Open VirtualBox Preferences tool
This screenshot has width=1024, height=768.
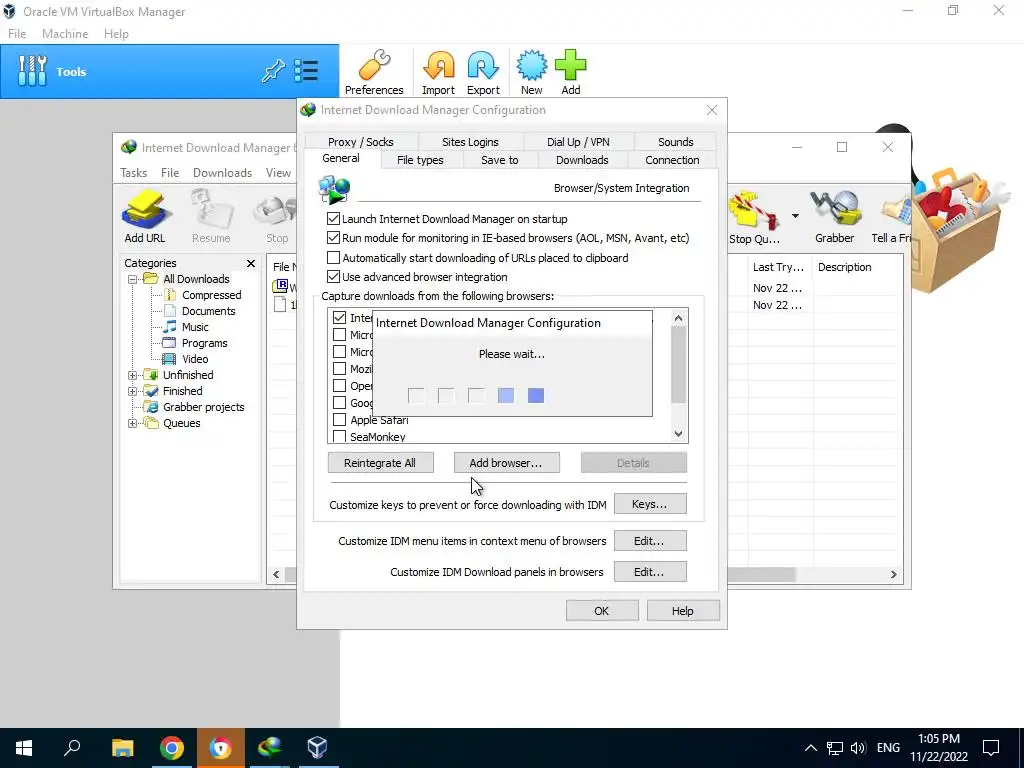(x=374, y=72)
